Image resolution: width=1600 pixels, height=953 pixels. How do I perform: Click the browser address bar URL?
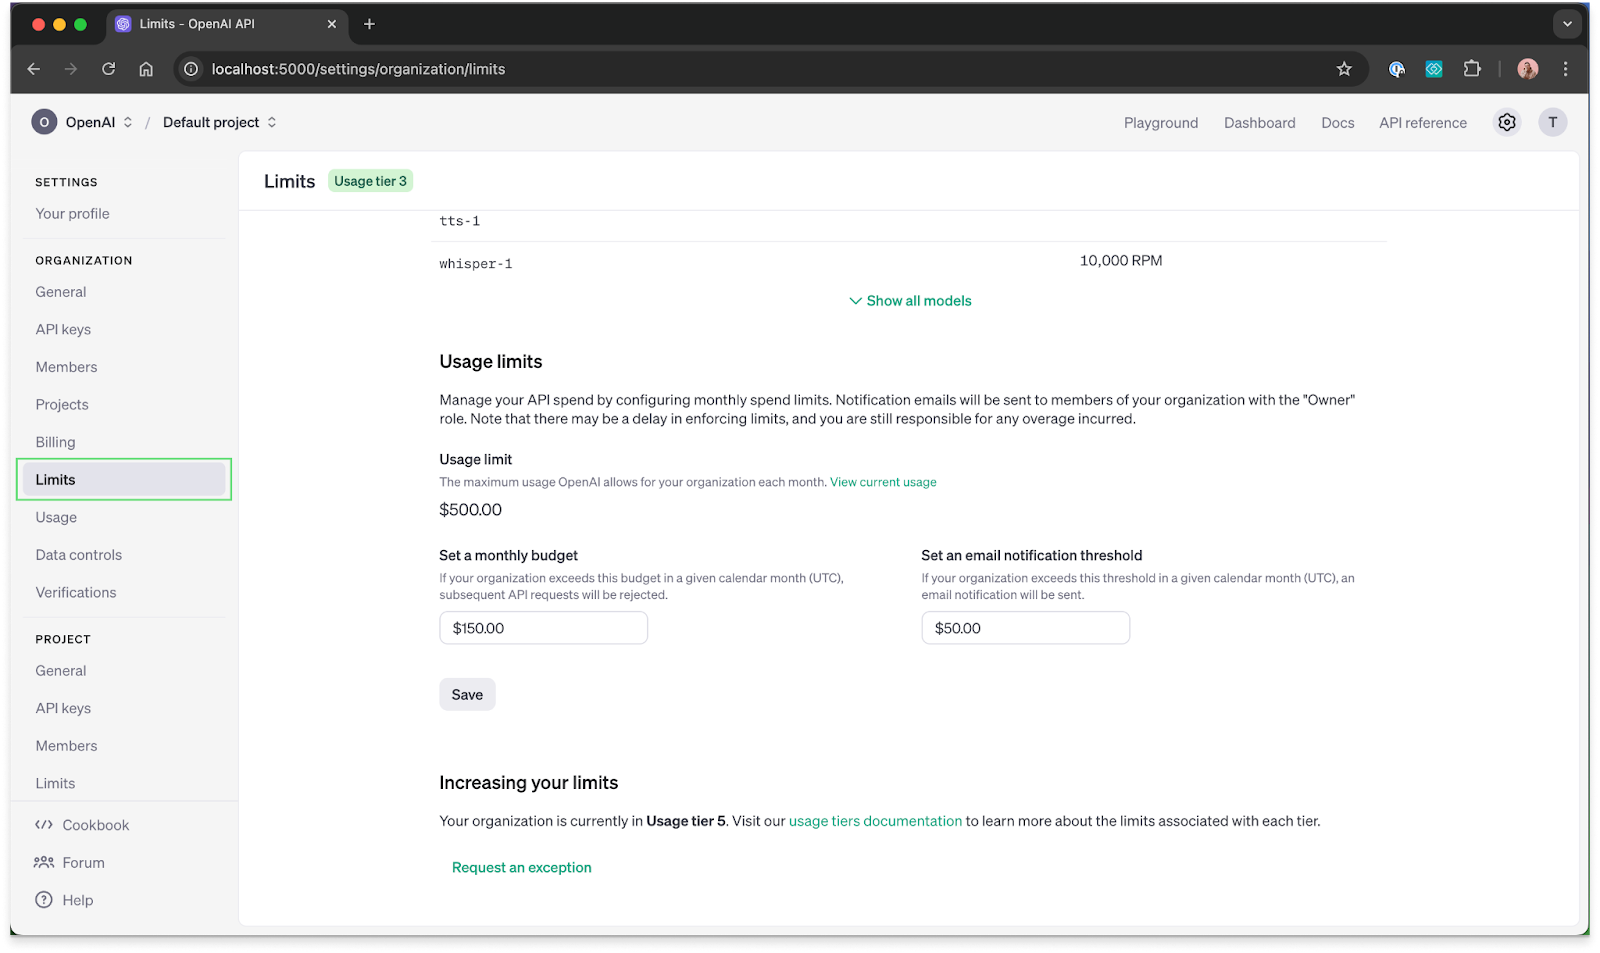tap(358, 69)
